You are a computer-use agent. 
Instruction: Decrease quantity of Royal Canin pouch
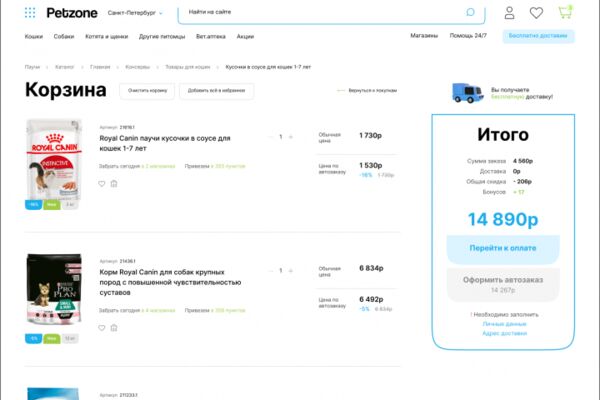(271, 137)
